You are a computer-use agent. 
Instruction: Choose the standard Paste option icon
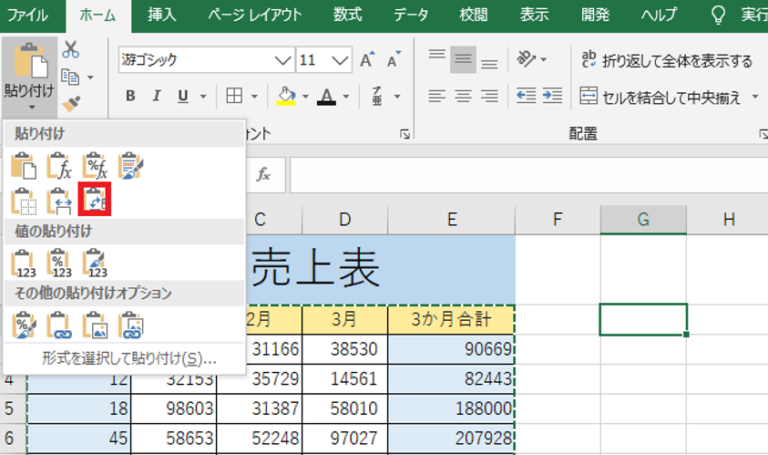(24, 166)
